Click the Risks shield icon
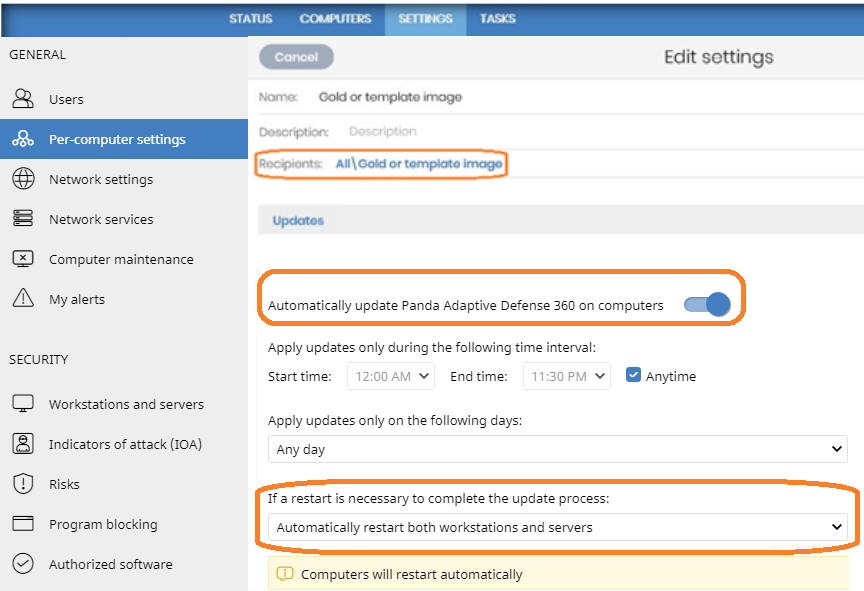 tap(23, 484)
